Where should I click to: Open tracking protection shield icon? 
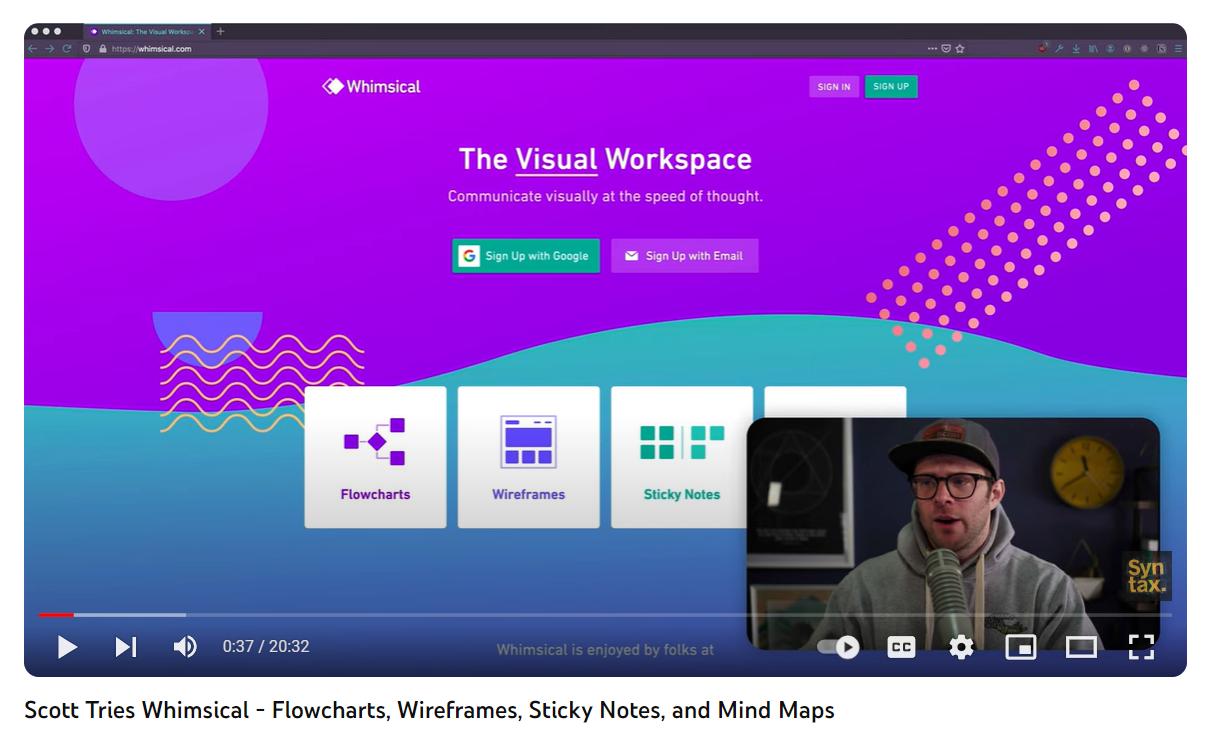tap(87, 48)
